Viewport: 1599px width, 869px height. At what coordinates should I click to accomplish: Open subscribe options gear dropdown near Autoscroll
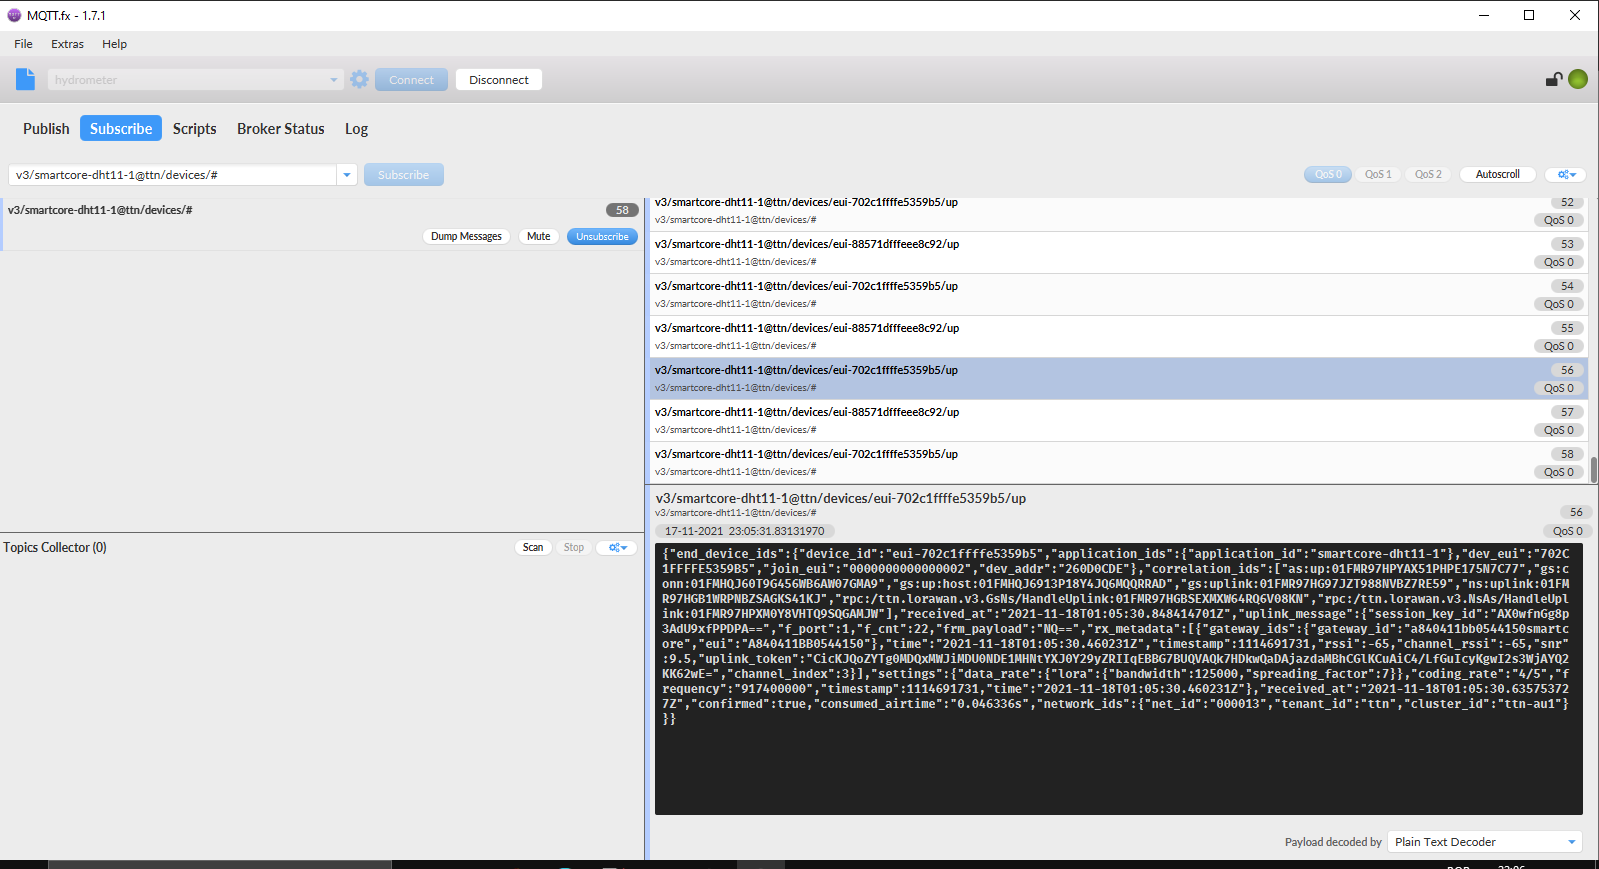click(x=1565, y=174)
